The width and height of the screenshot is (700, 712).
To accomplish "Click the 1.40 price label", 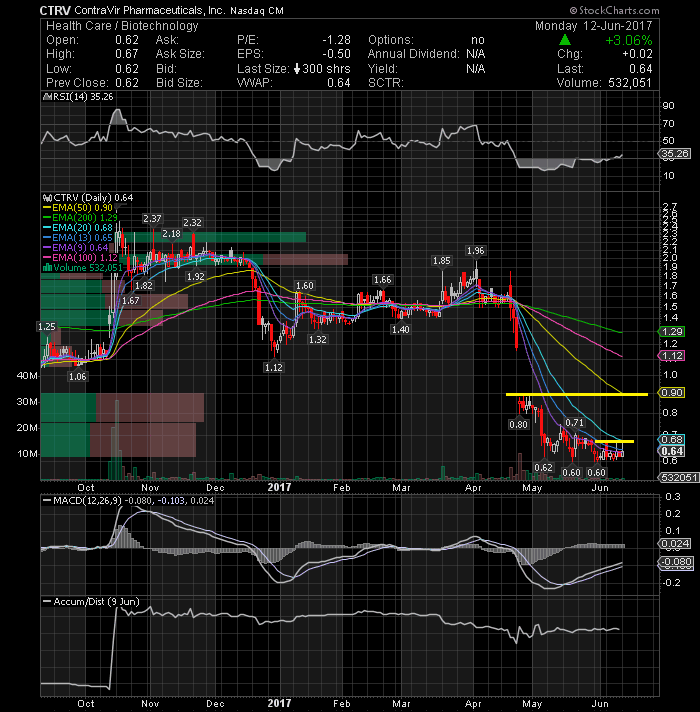I will coord(400,330).
